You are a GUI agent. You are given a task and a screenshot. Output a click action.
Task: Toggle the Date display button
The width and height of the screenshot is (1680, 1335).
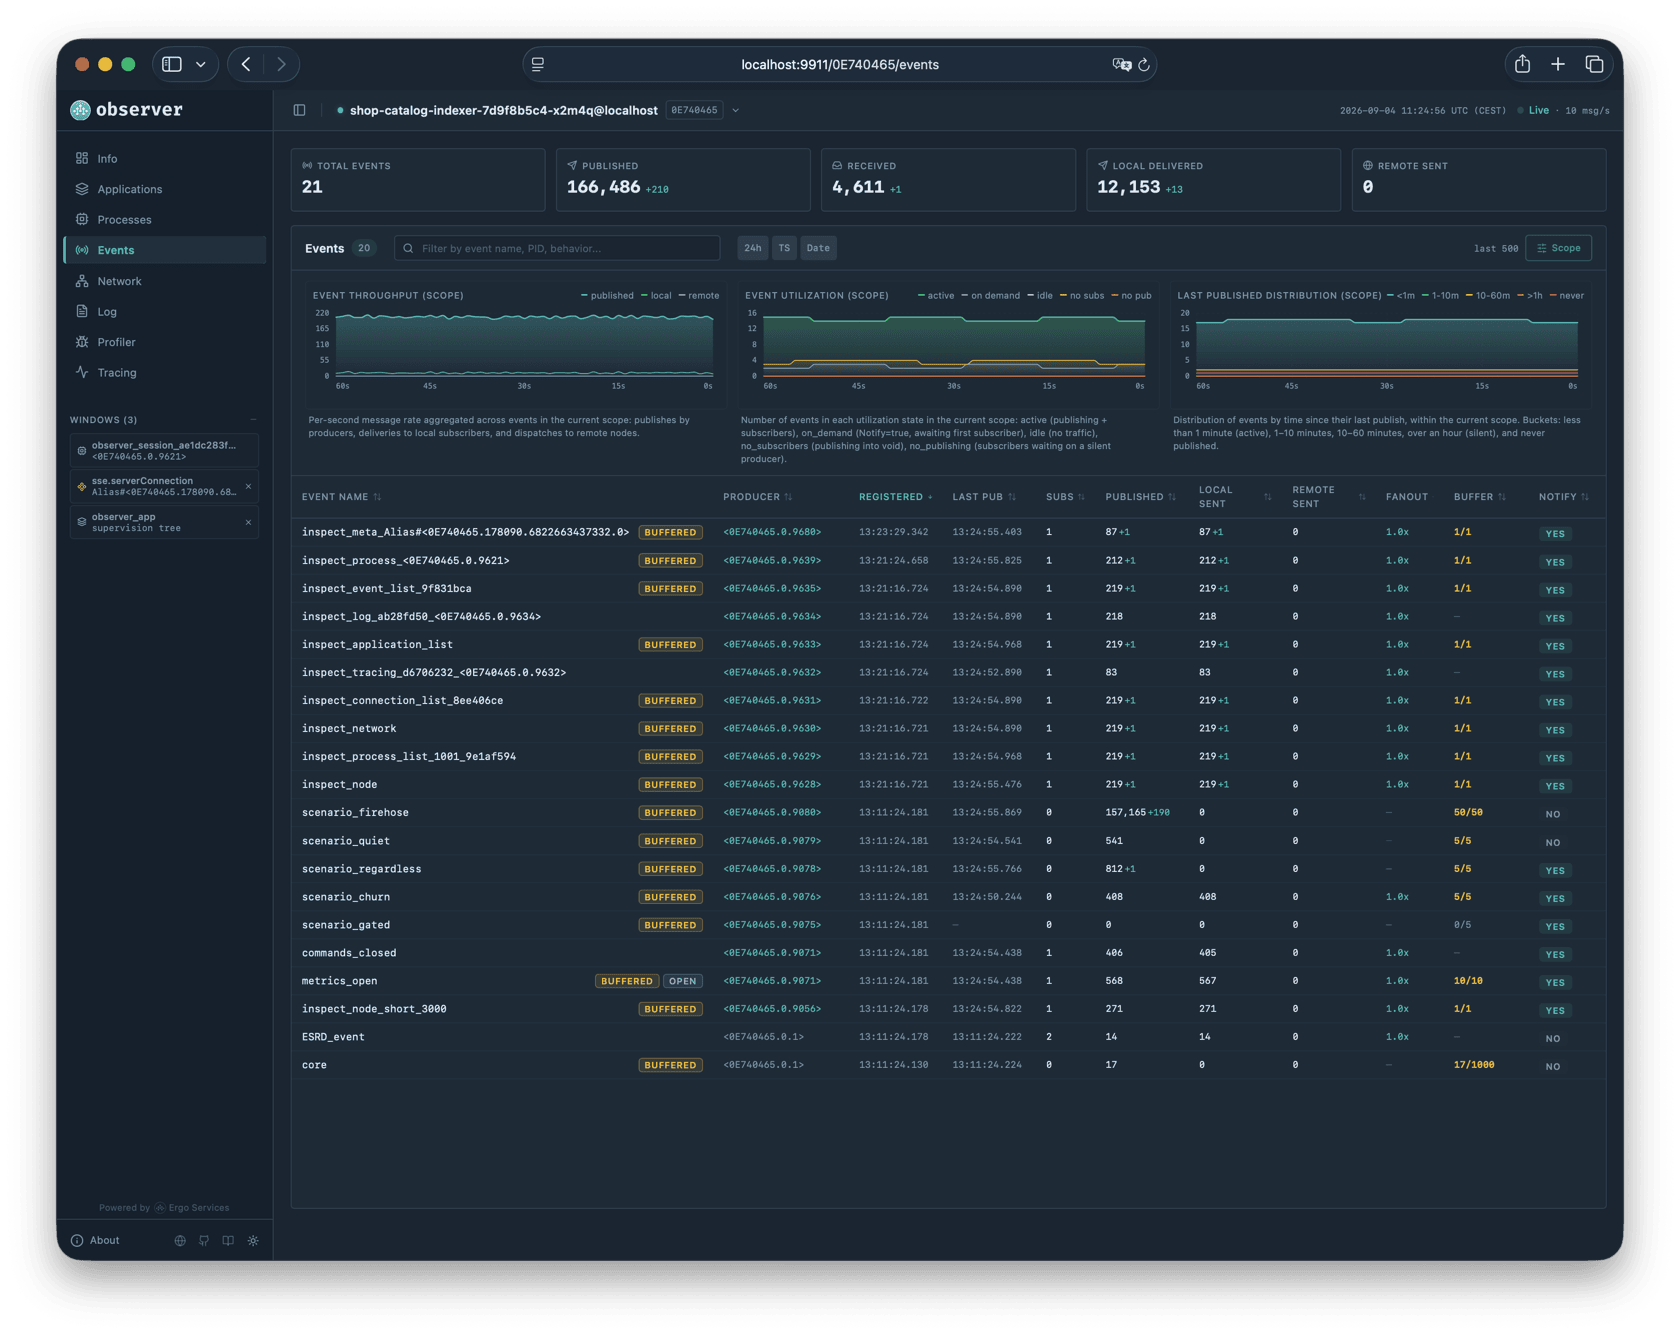(818, 248)
